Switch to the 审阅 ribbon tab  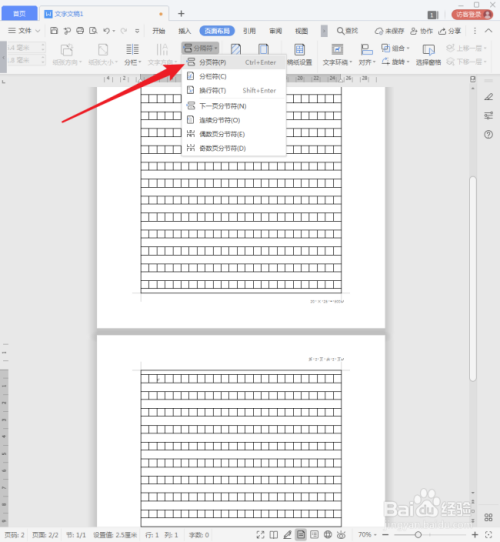coord(276,31)
